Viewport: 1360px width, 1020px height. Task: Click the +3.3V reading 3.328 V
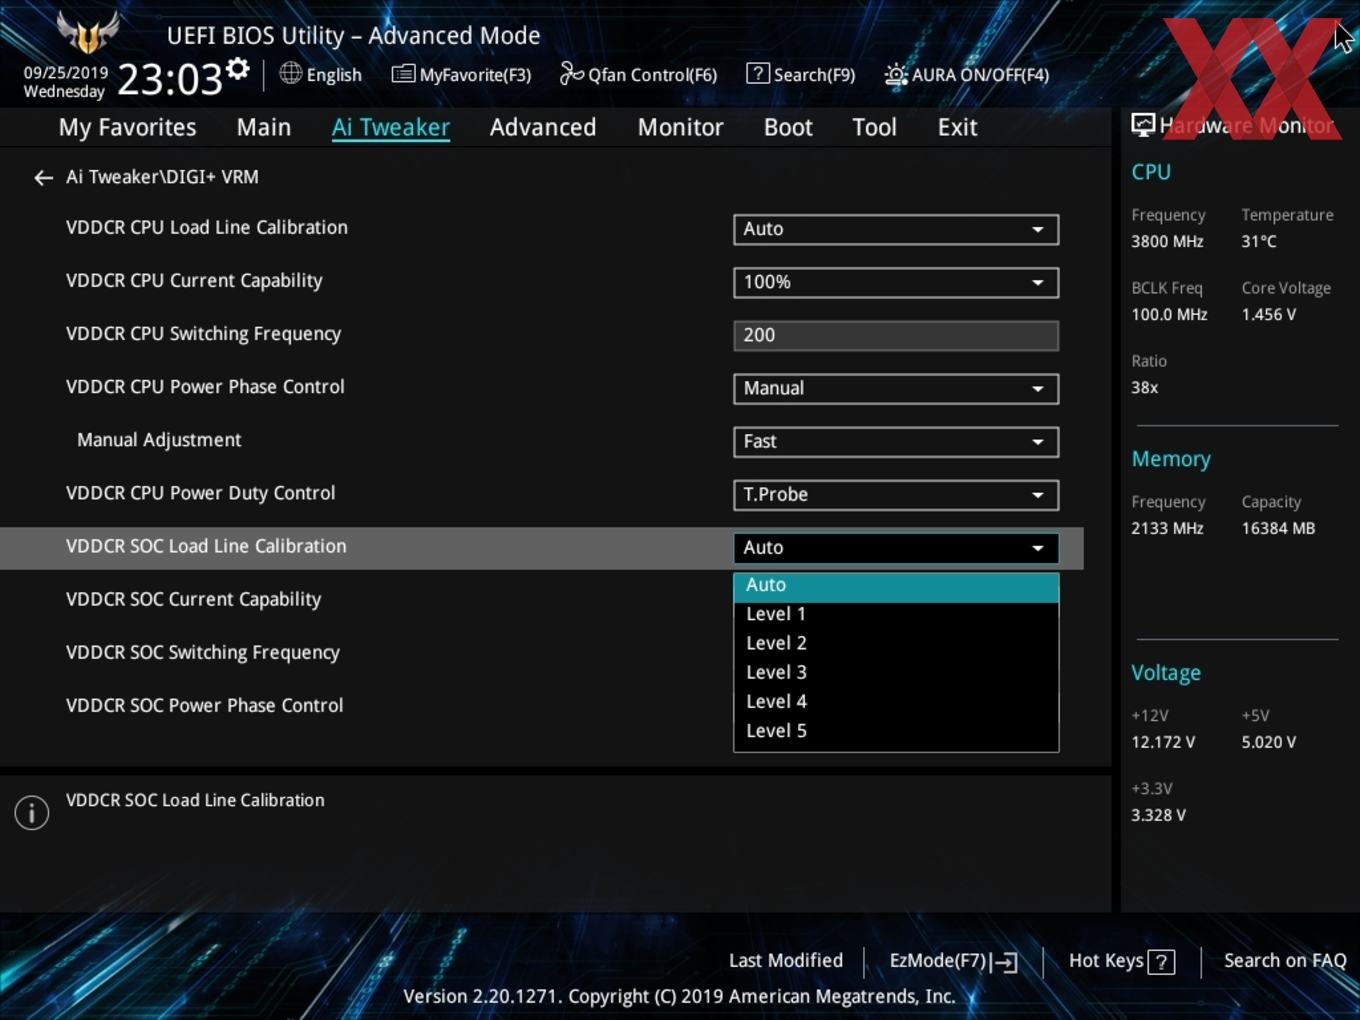click(x=1158, y=816)
